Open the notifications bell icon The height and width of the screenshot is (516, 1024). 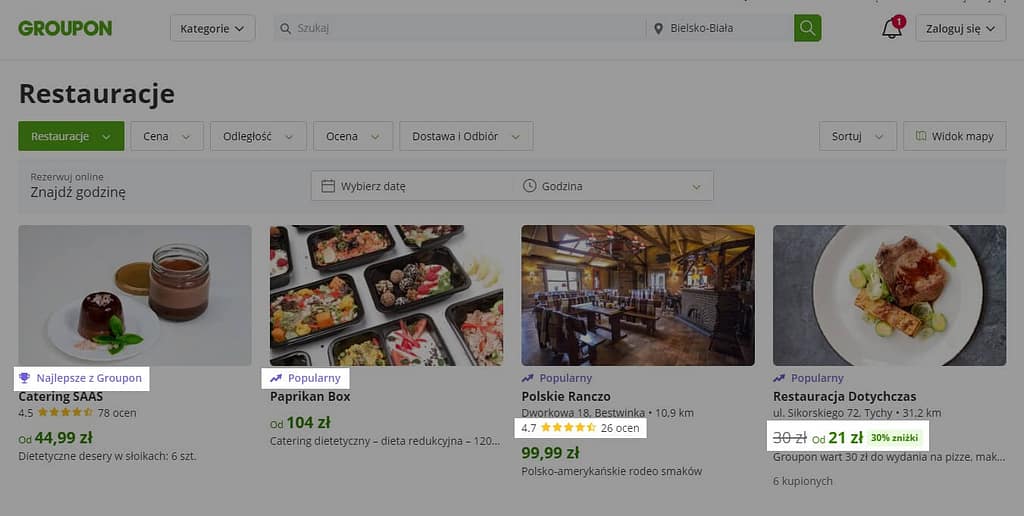(891, 28)
